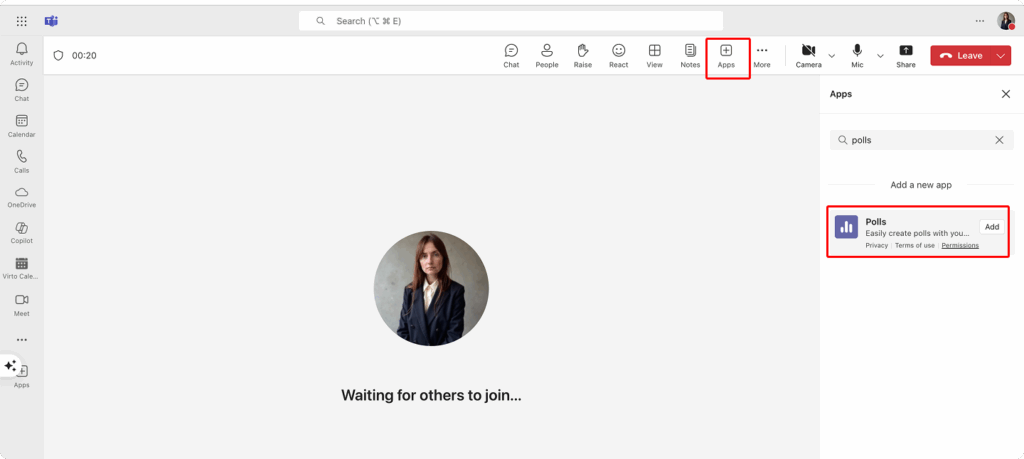Click the top Search bar

coord(510,21)
